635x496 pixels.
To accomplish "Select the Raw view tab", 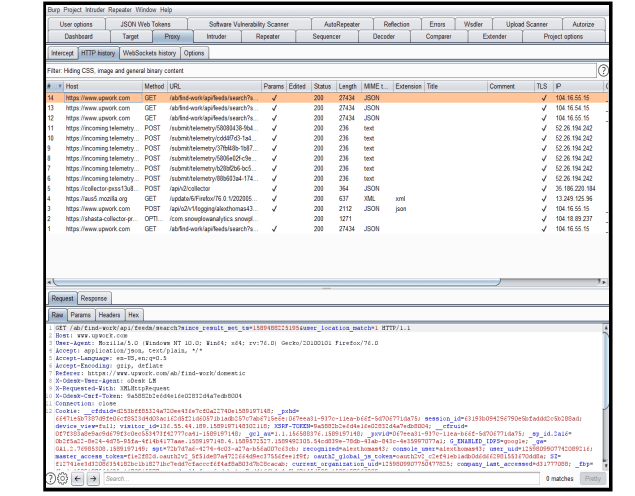I will [58, 315].
